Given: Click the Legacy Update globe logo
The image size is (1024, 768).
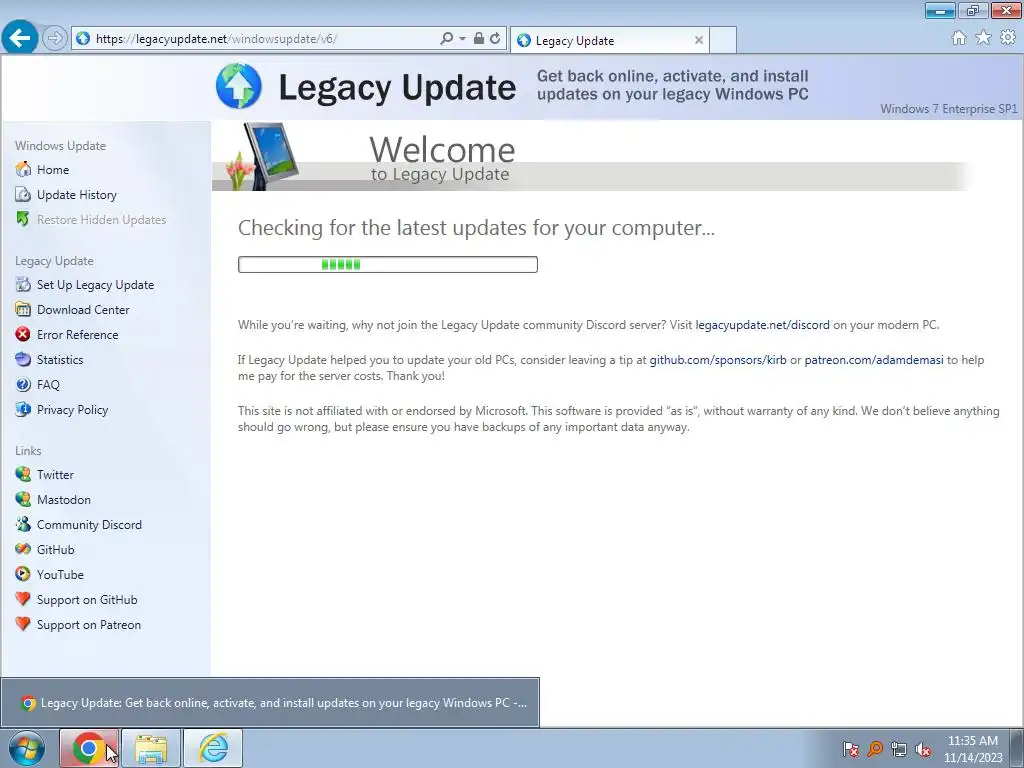Looking at the screenshot, I should (x=239, y=86).
